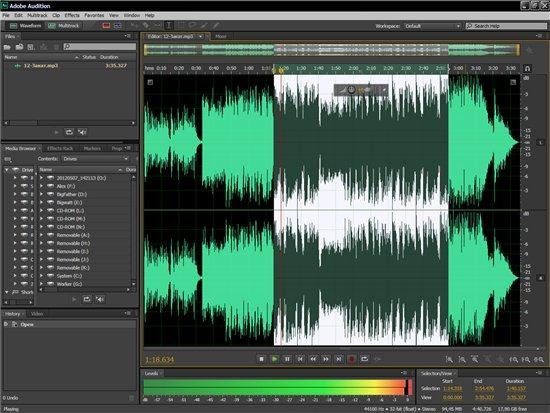Click the headphones icon beside the timeline ruler

click(527, 68)
